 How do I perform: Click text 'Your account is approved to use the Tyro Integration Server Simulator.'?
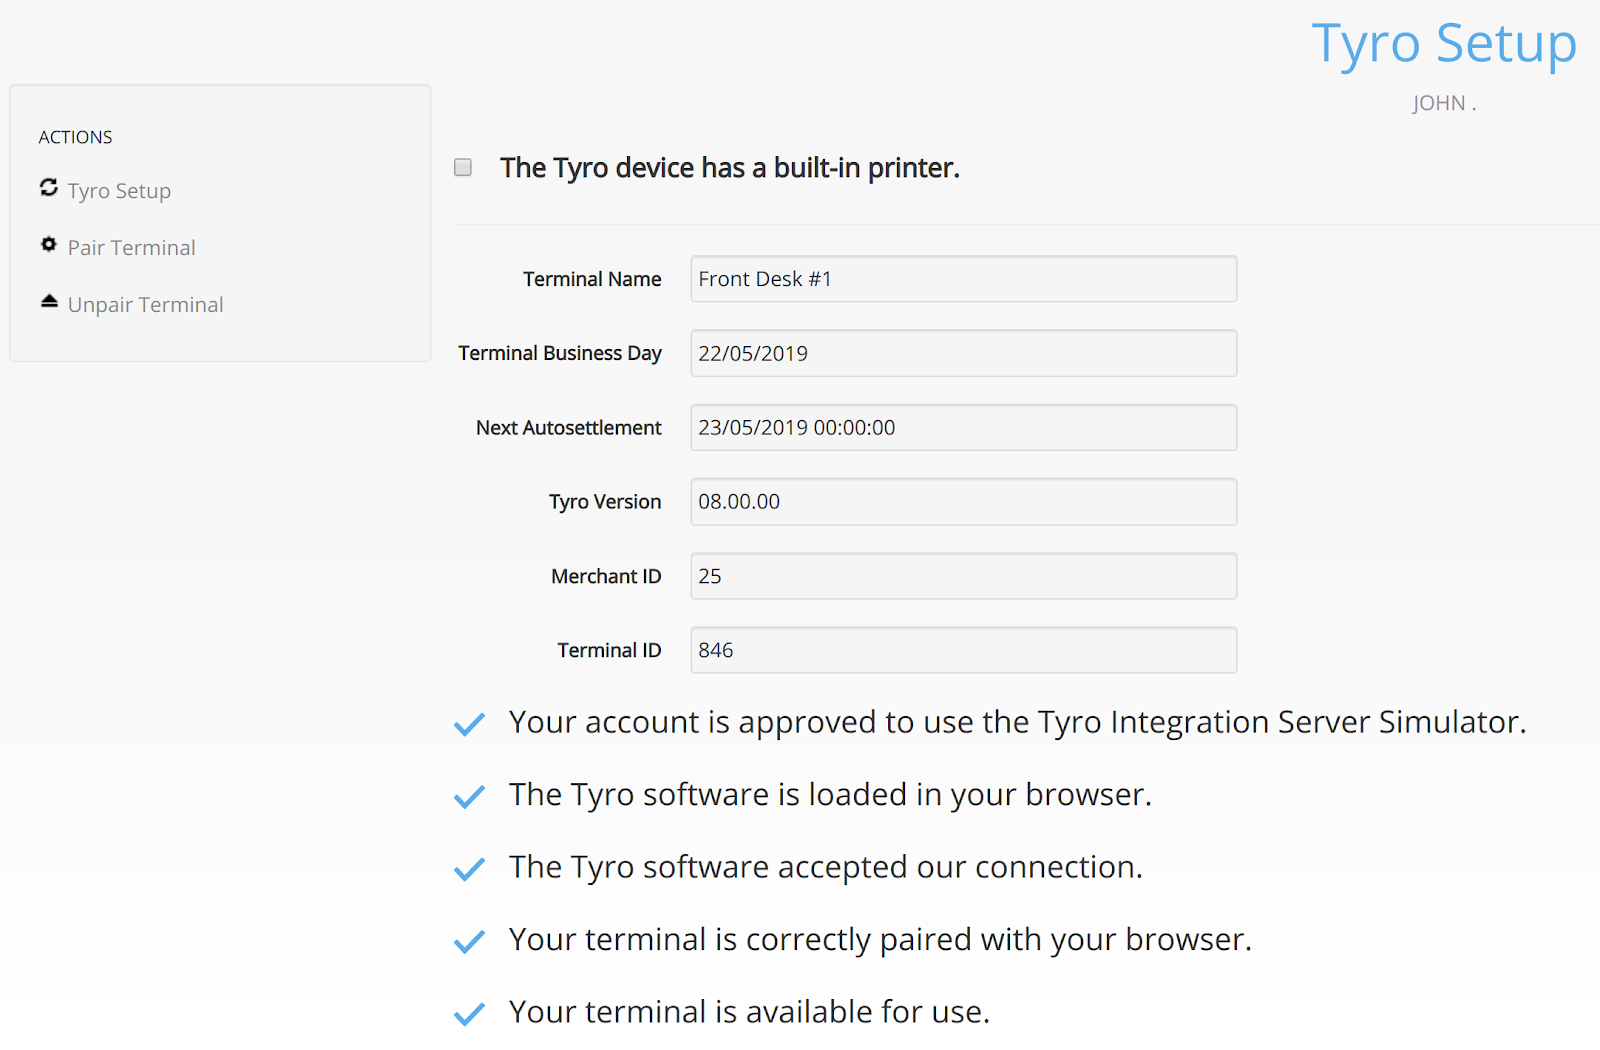coord(1018,722)
